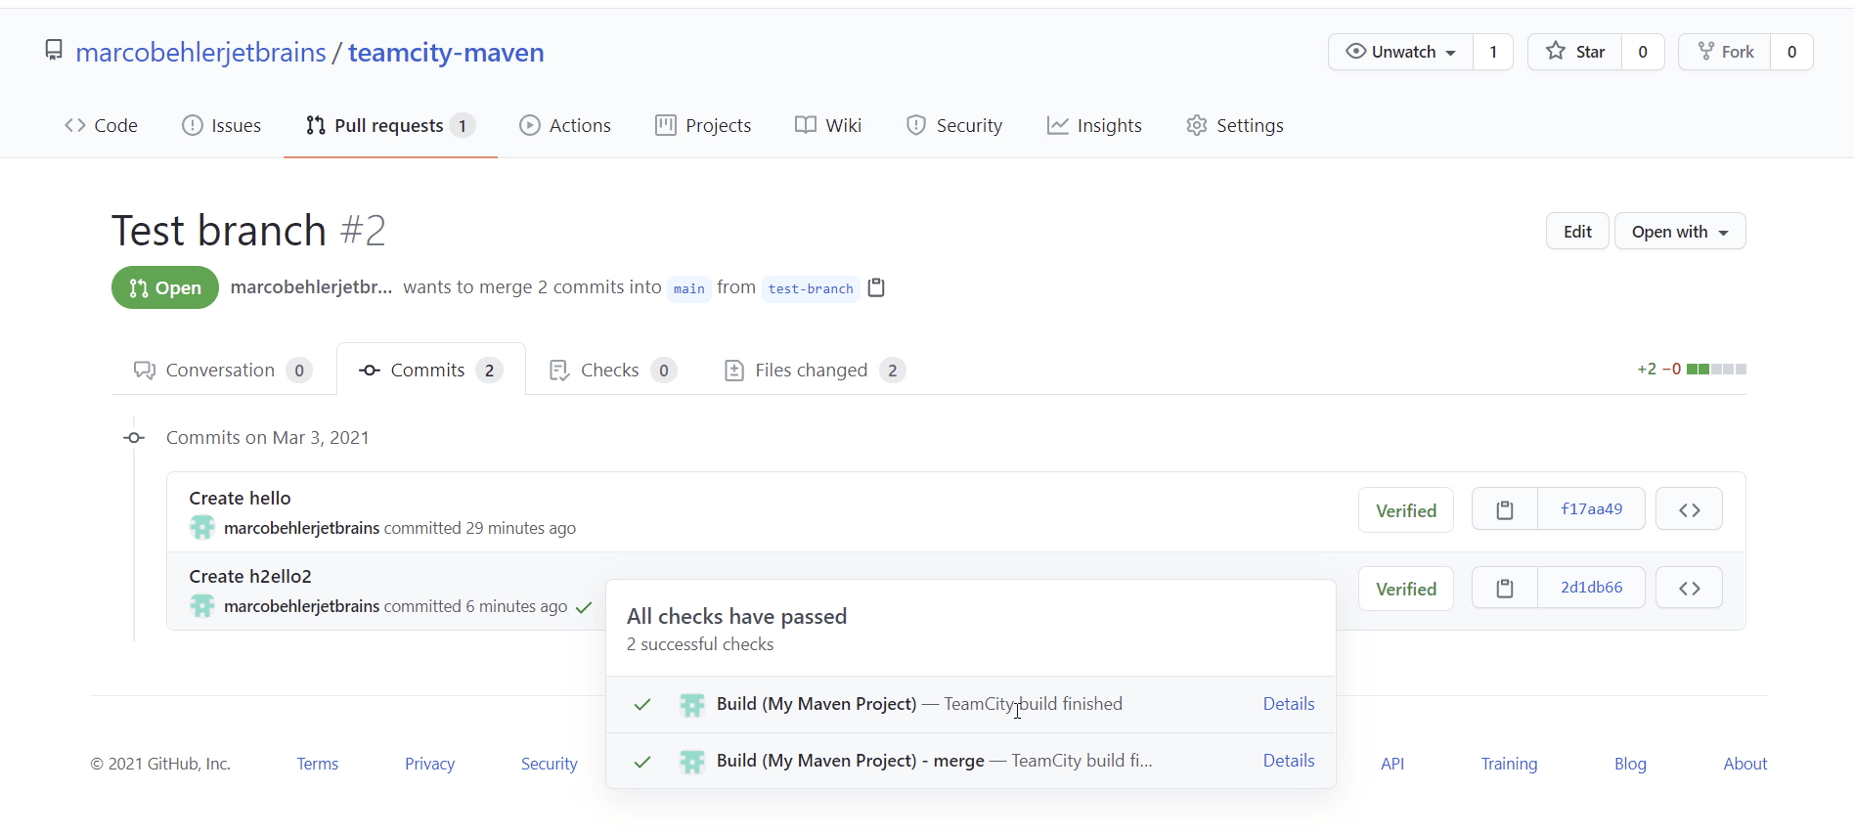This screenshot has height=828, width=1854.
Task: Open the Conversation tab
Action: tap(221, 370)
